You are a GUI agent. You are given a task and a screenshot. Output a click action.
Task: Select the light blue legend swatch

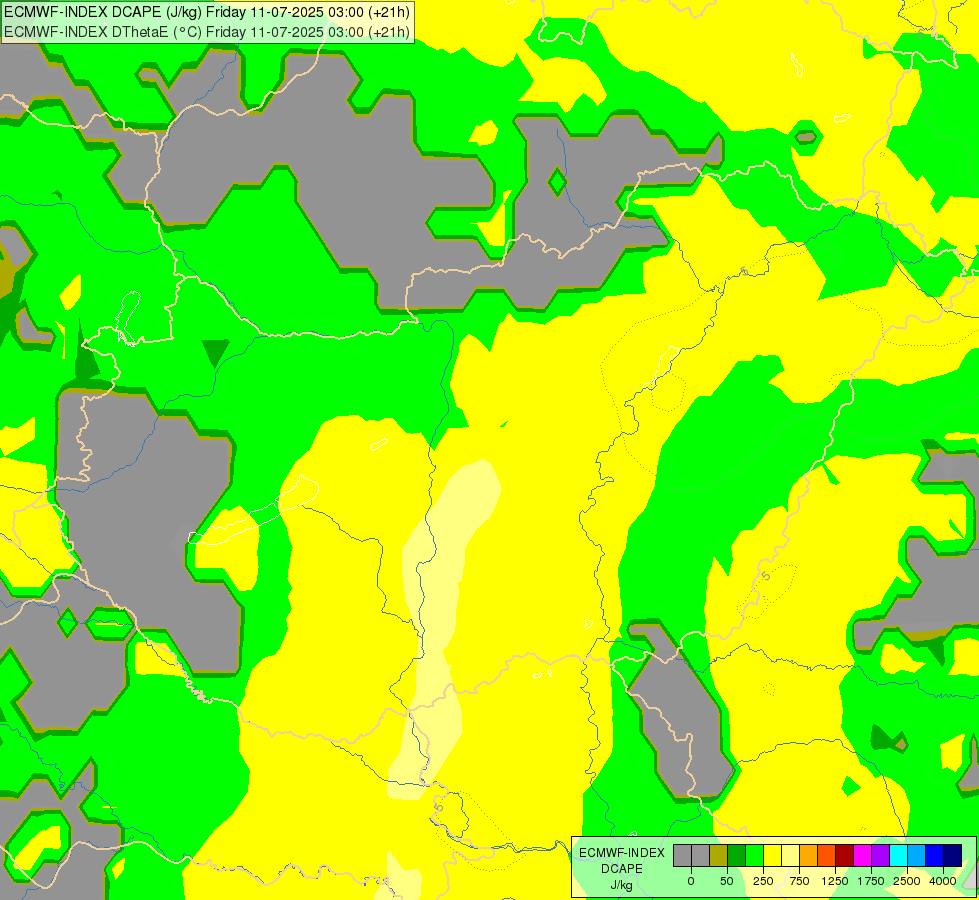[917, 856]
